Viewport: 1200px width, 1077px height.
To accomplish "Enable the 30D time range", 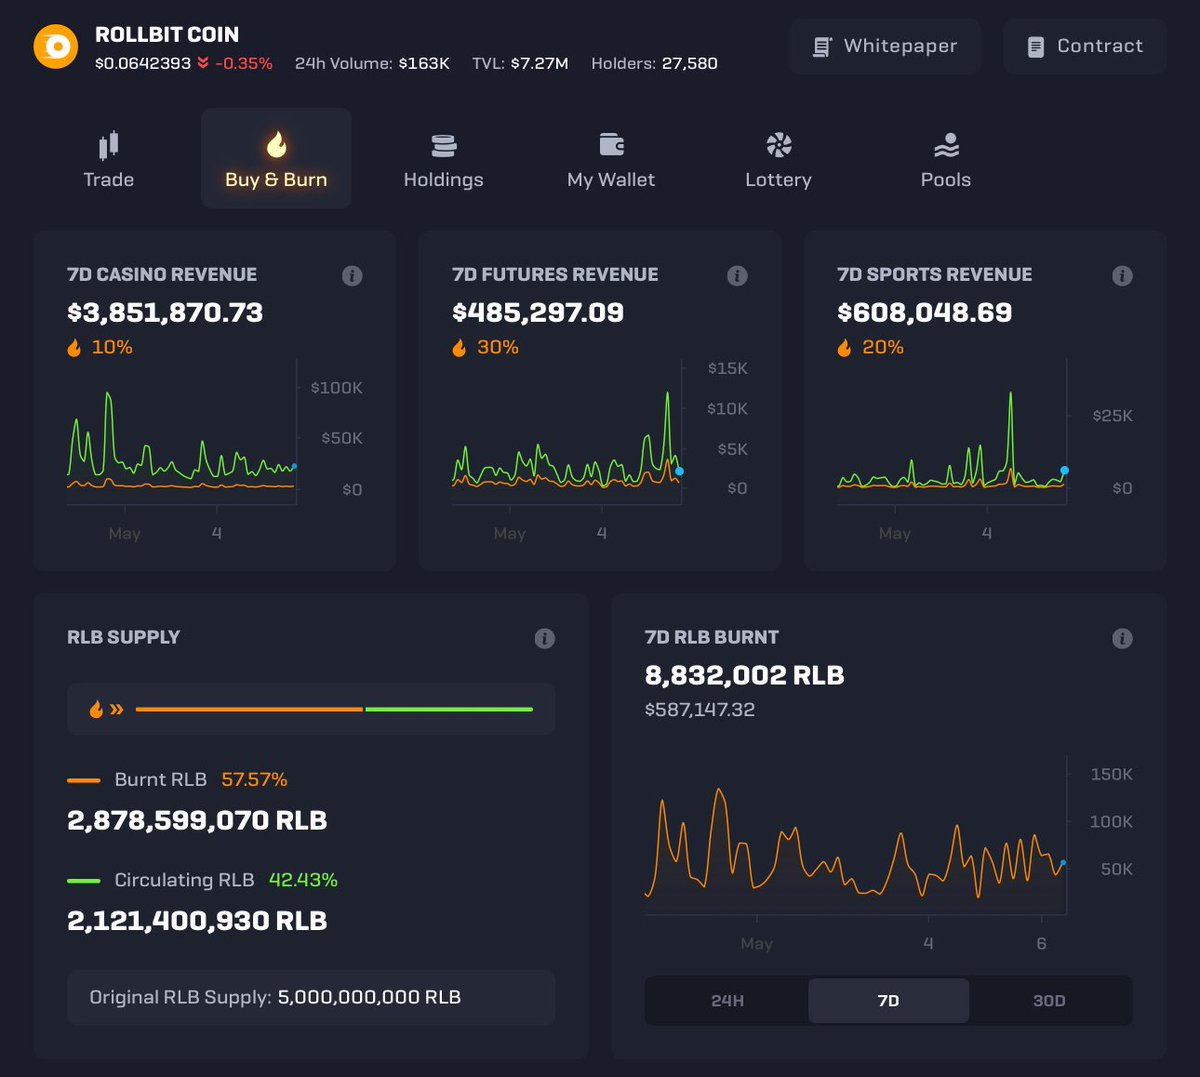I will (1051, 1000).
